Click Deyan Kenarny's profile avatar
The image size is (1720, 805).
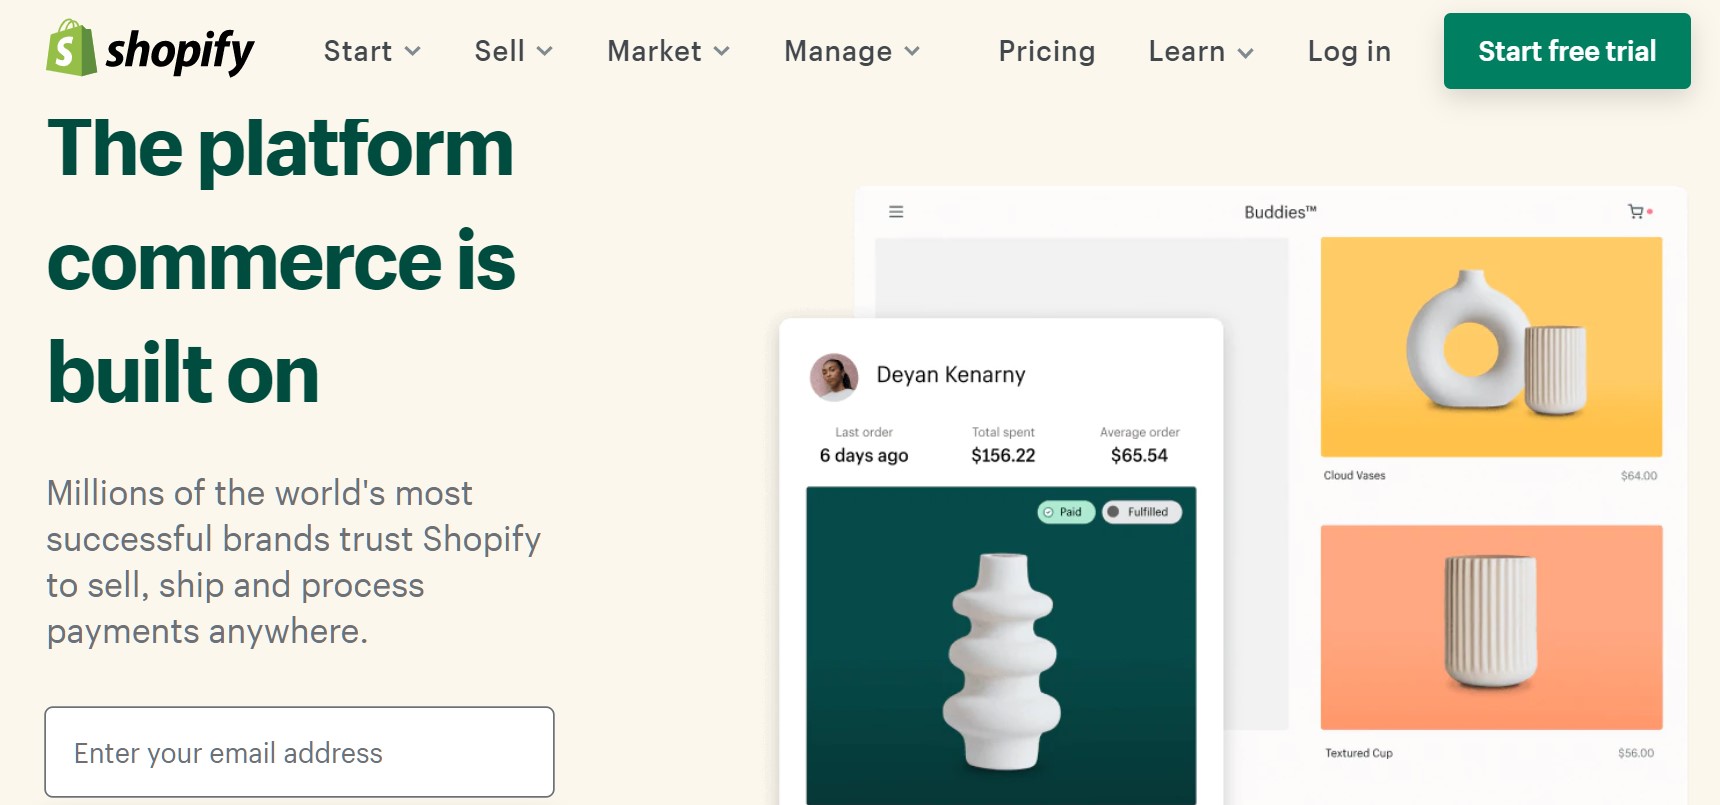[x=834, y=377]
